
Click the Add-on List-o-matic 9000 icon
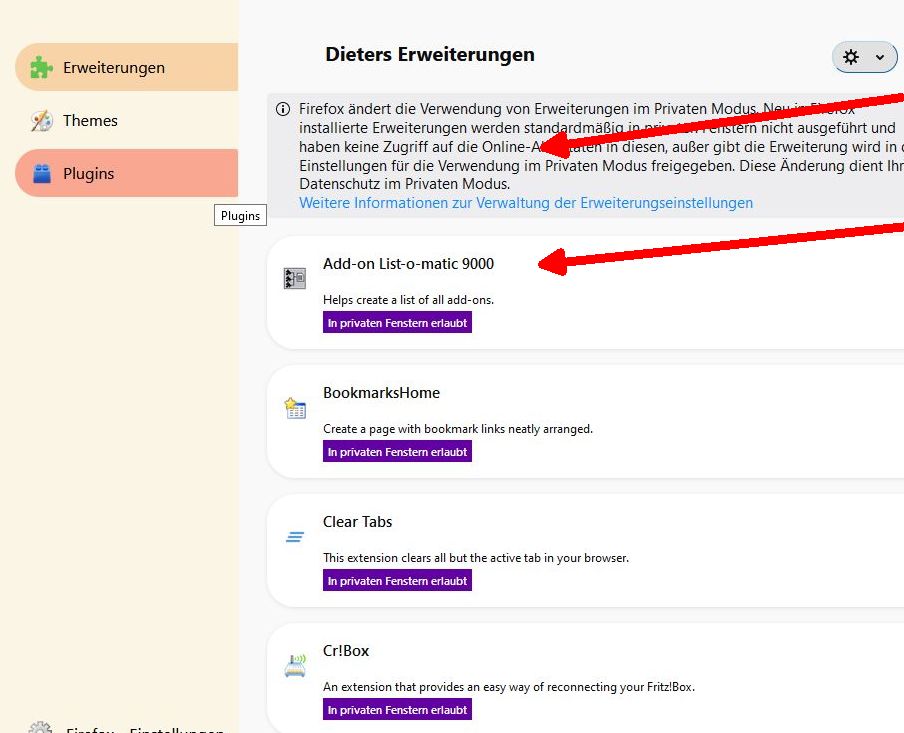coord(295,278)
